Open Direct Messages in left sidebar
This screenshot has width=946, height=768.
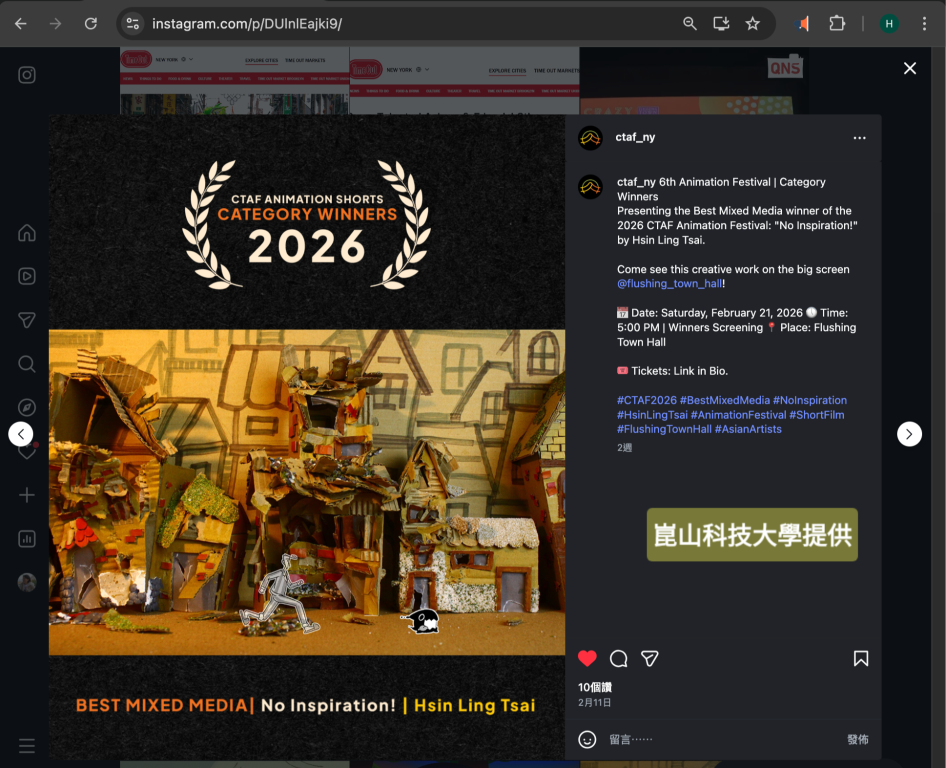(x=27, y=320)
